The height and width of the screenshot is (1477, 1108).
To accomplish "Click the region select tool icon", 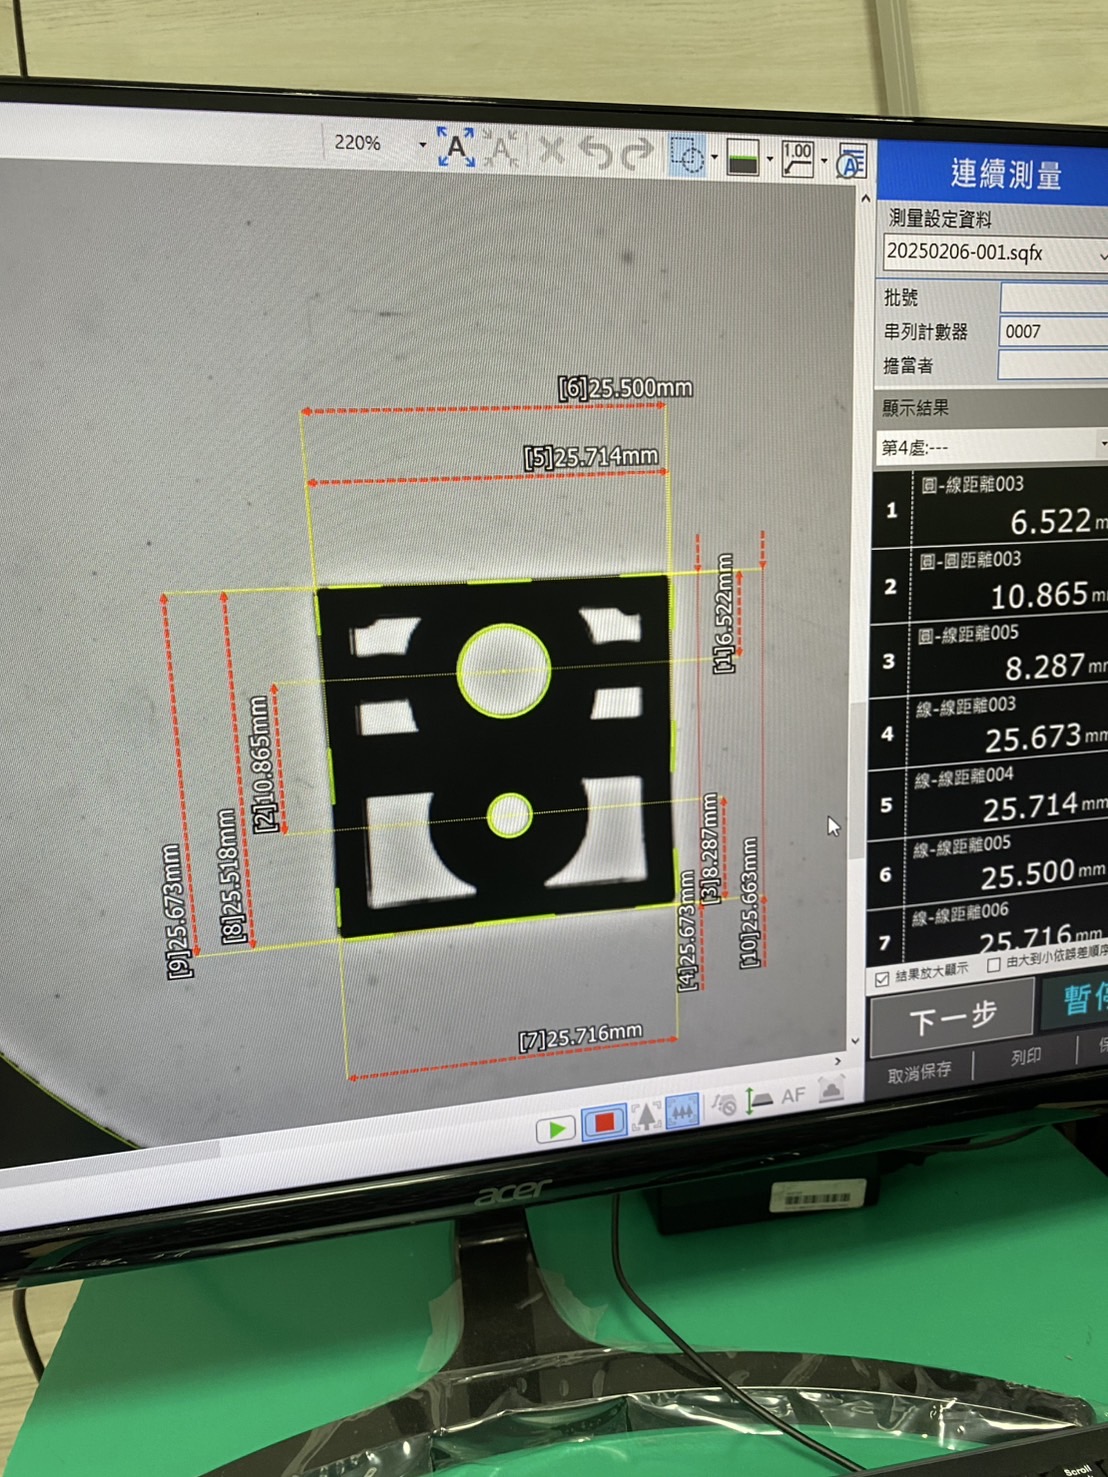I will 687,156.
